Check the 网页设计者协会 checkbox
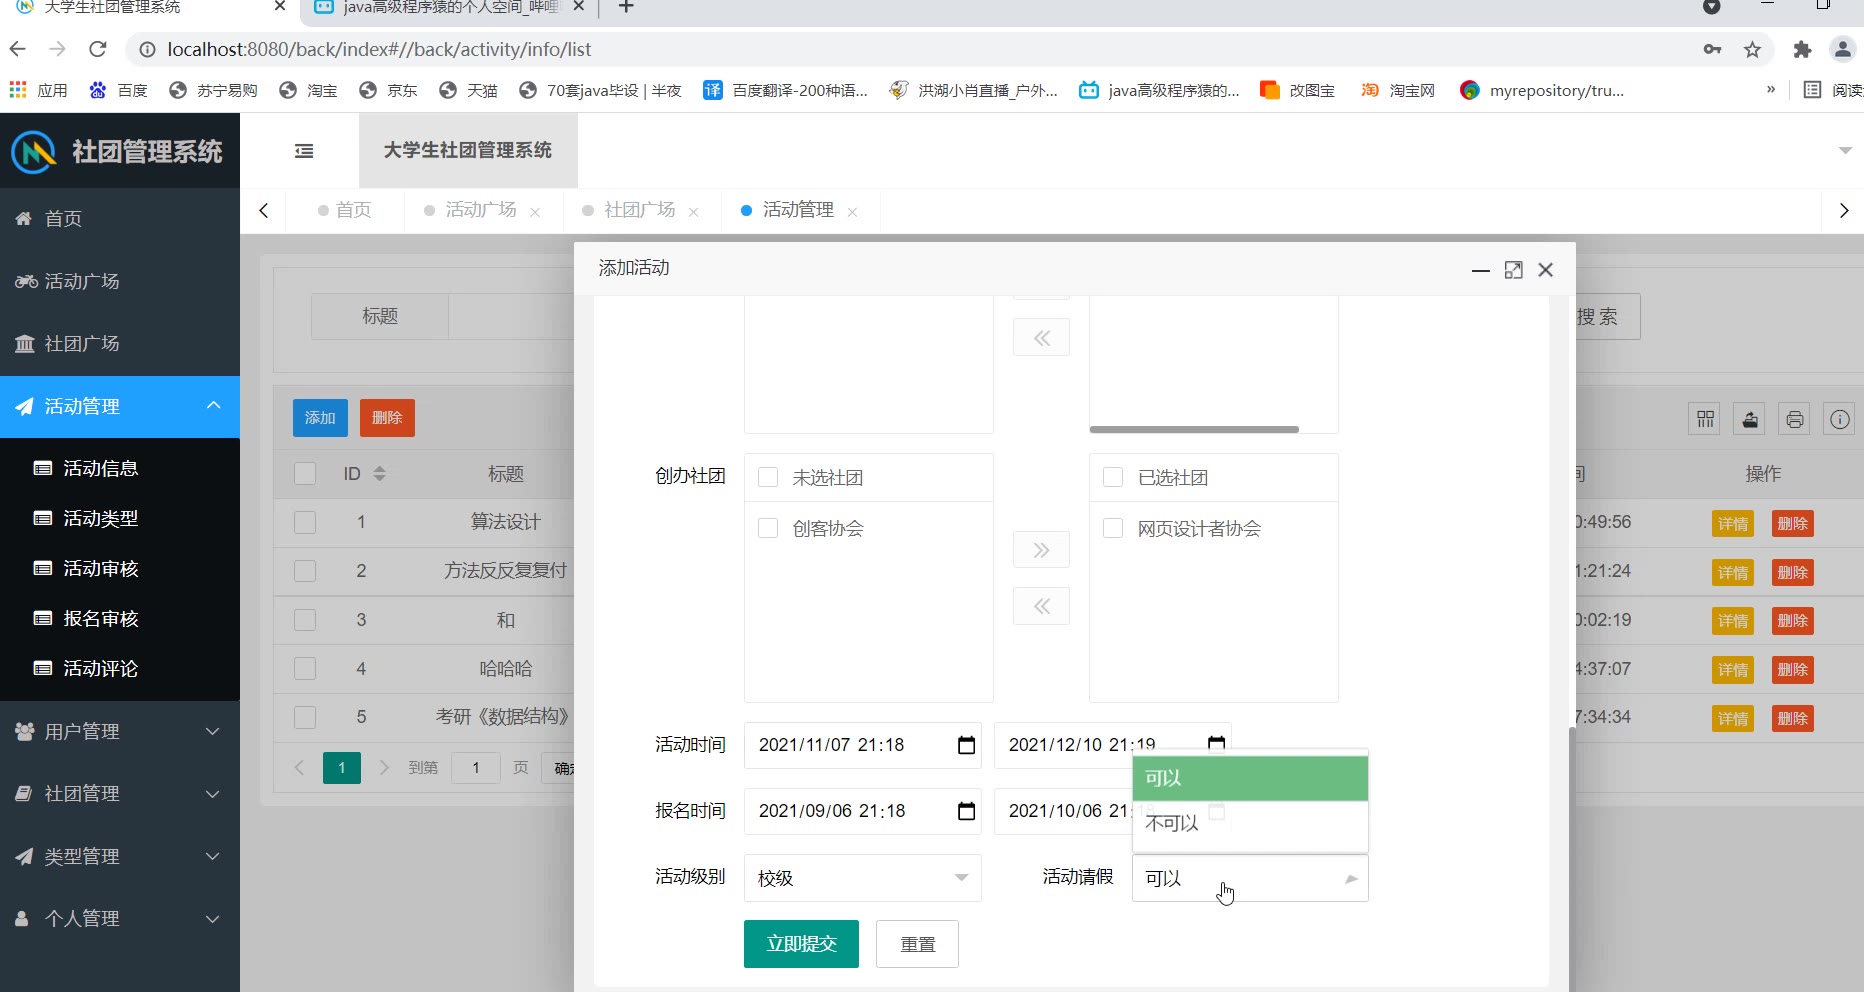1864x992 pixels. [x=1113, y=528]
